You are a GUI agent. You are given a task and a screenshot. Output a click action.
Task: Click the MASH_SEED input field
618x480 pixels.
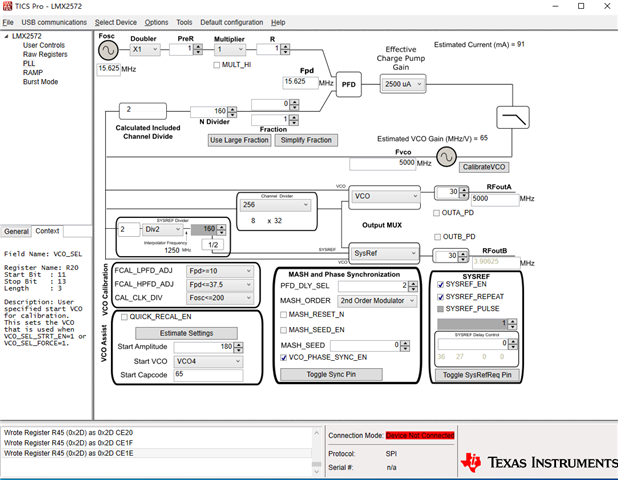tap(365, 346)
